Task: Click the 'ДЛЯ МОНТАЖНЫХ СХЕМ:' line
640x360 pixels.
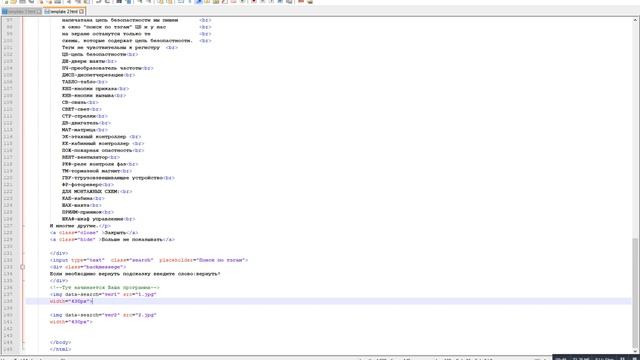Action: pos(96,191)
